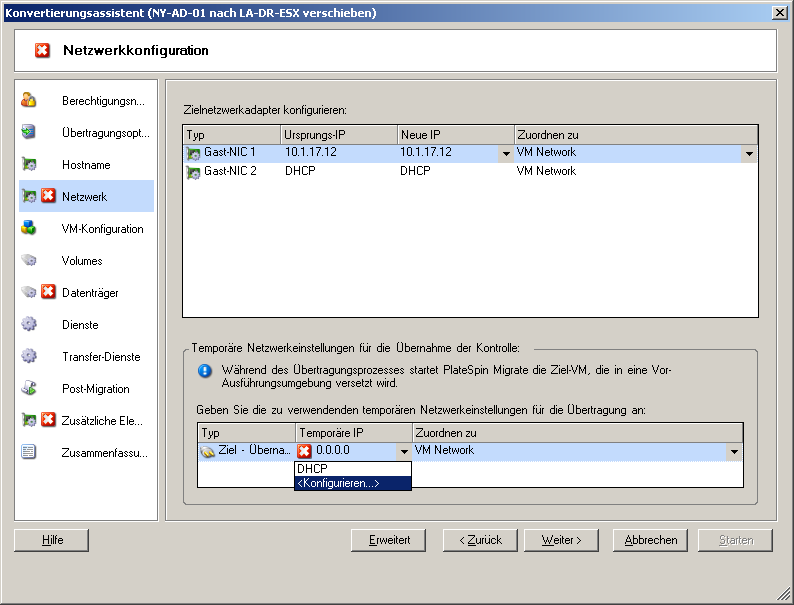Screen dimensions: 794x605
Task: Click the Temporäre IP column header
Action: click(354, 433)
